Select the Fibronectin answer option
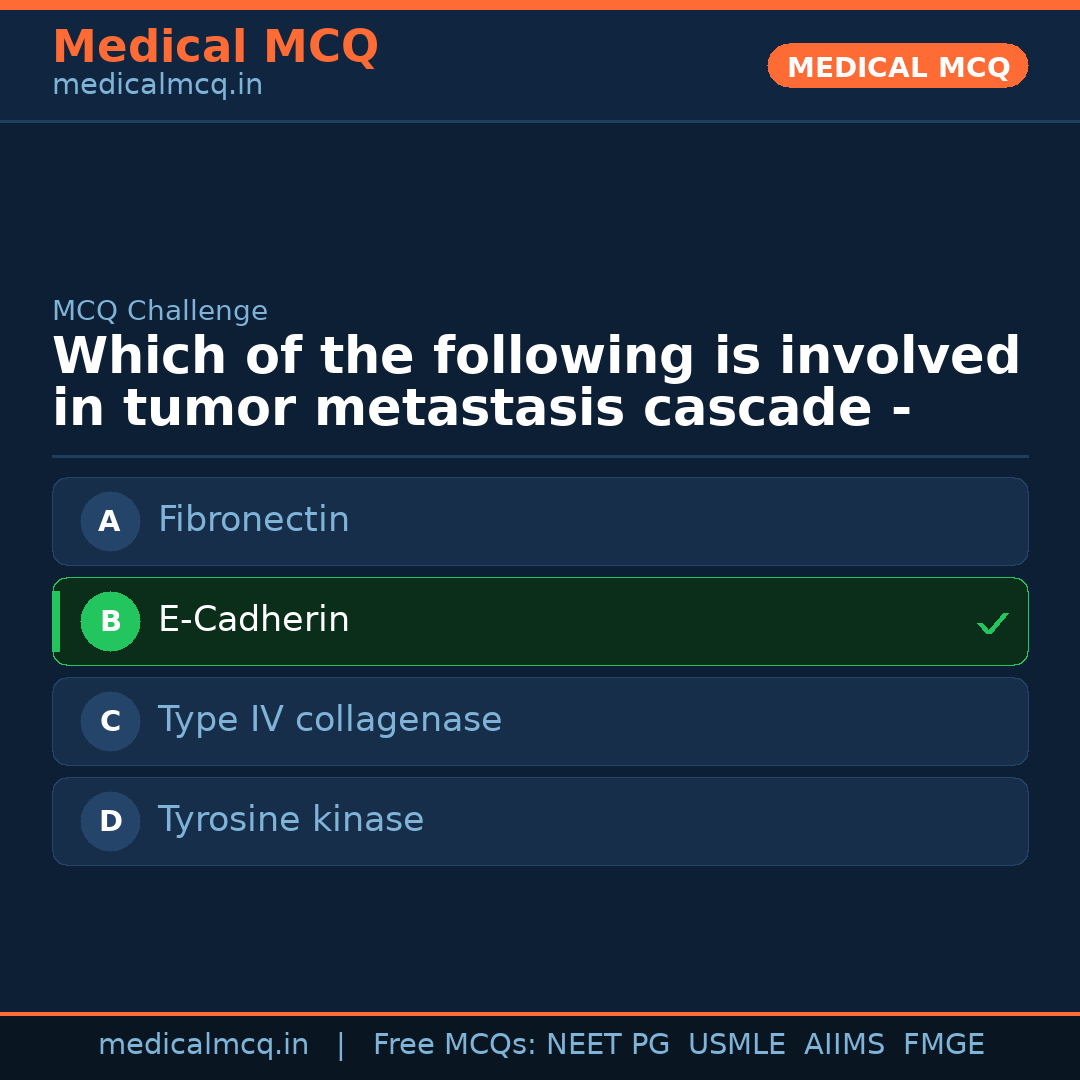Viewport: 1080px width, 1080px height. [x=540, y=521]
